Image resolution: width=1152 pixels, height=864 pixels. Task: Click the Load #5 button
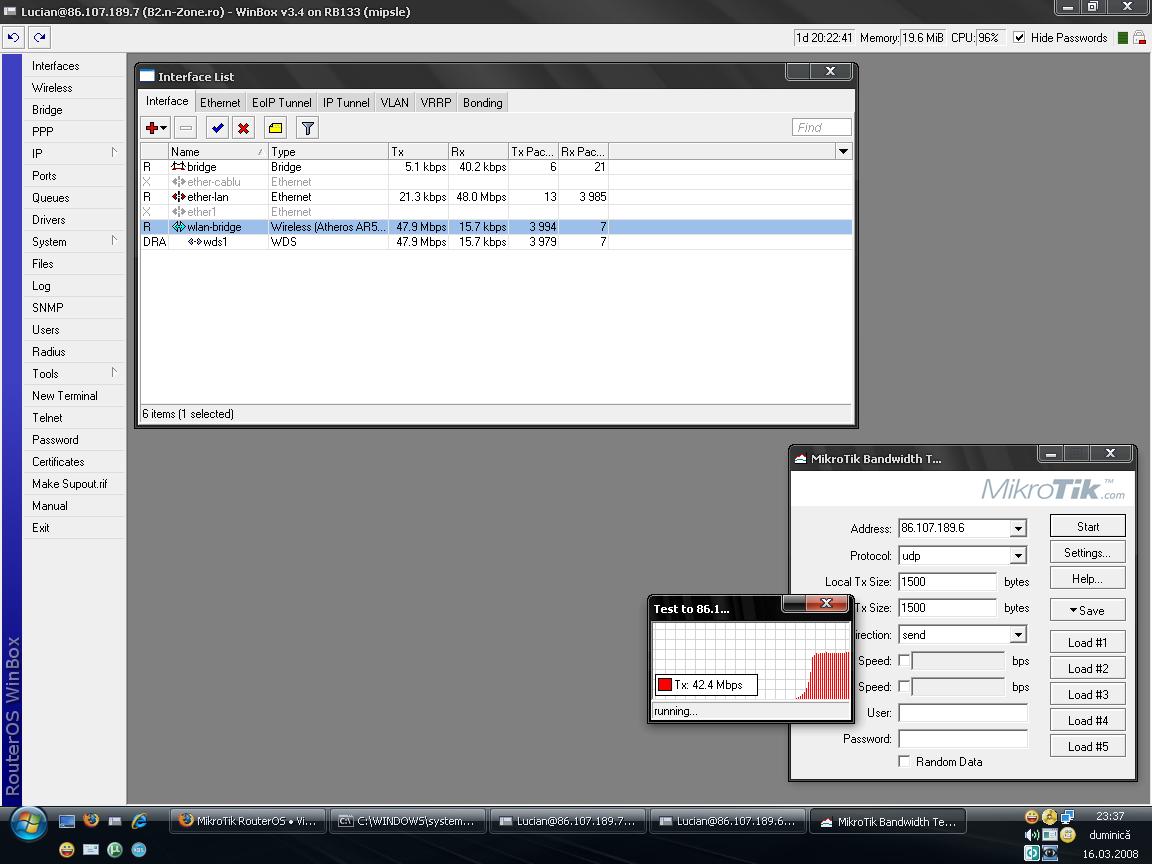(1087, 746)
